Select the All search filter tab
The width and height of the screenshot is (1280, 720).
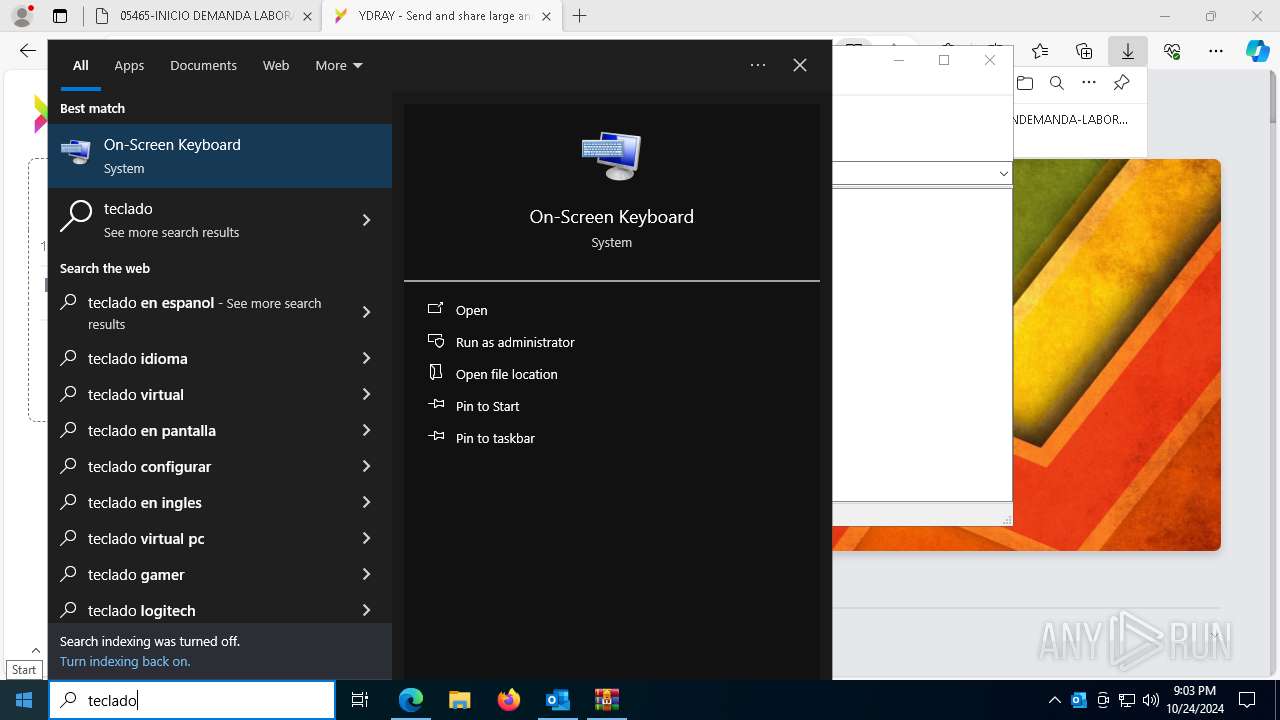click(x=81, y=65)
